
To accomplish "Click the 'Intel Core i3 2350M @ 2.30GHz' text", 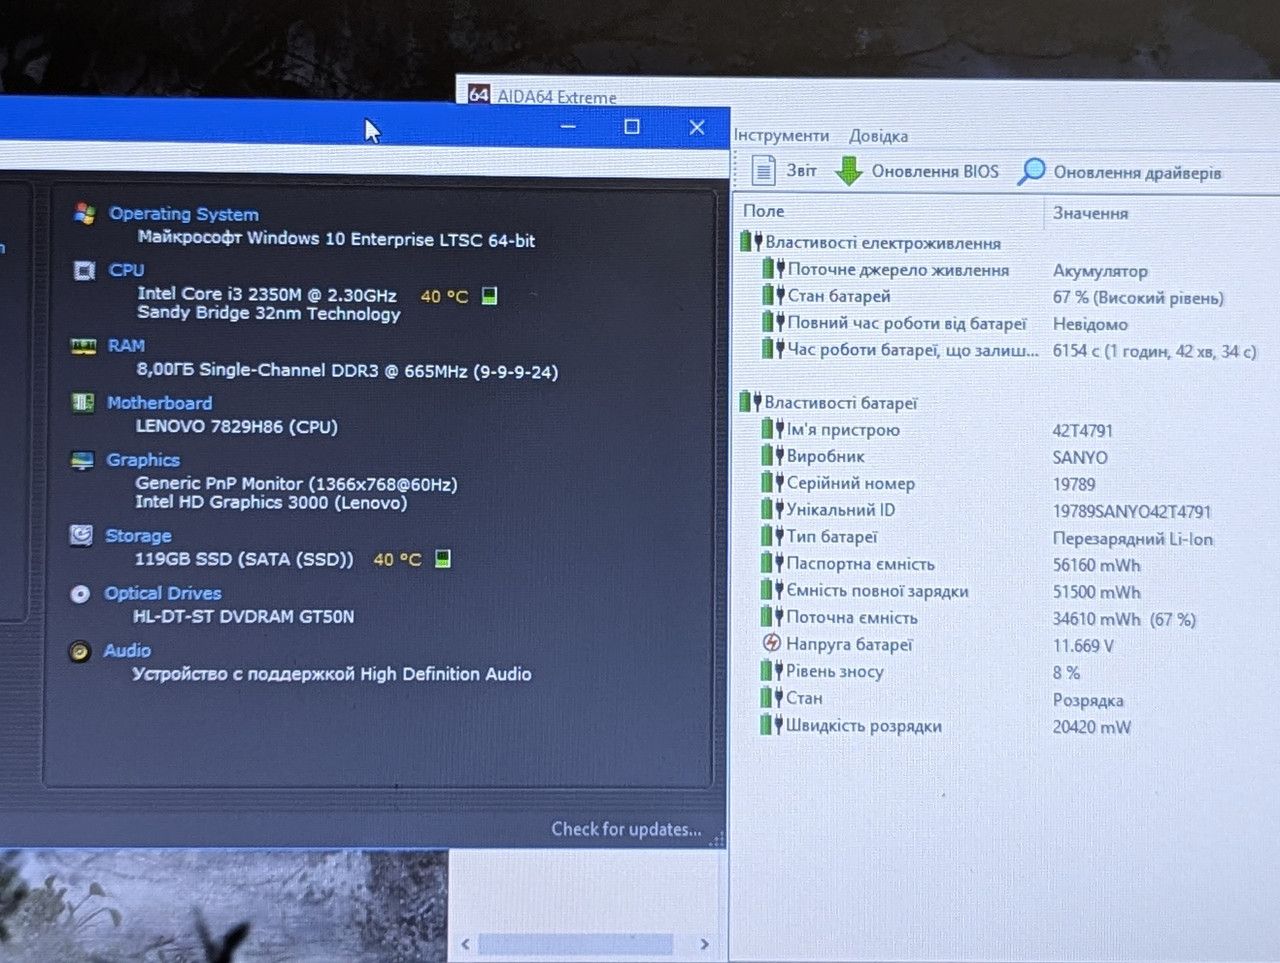I will pyautogui.click(x=267, y=294).
